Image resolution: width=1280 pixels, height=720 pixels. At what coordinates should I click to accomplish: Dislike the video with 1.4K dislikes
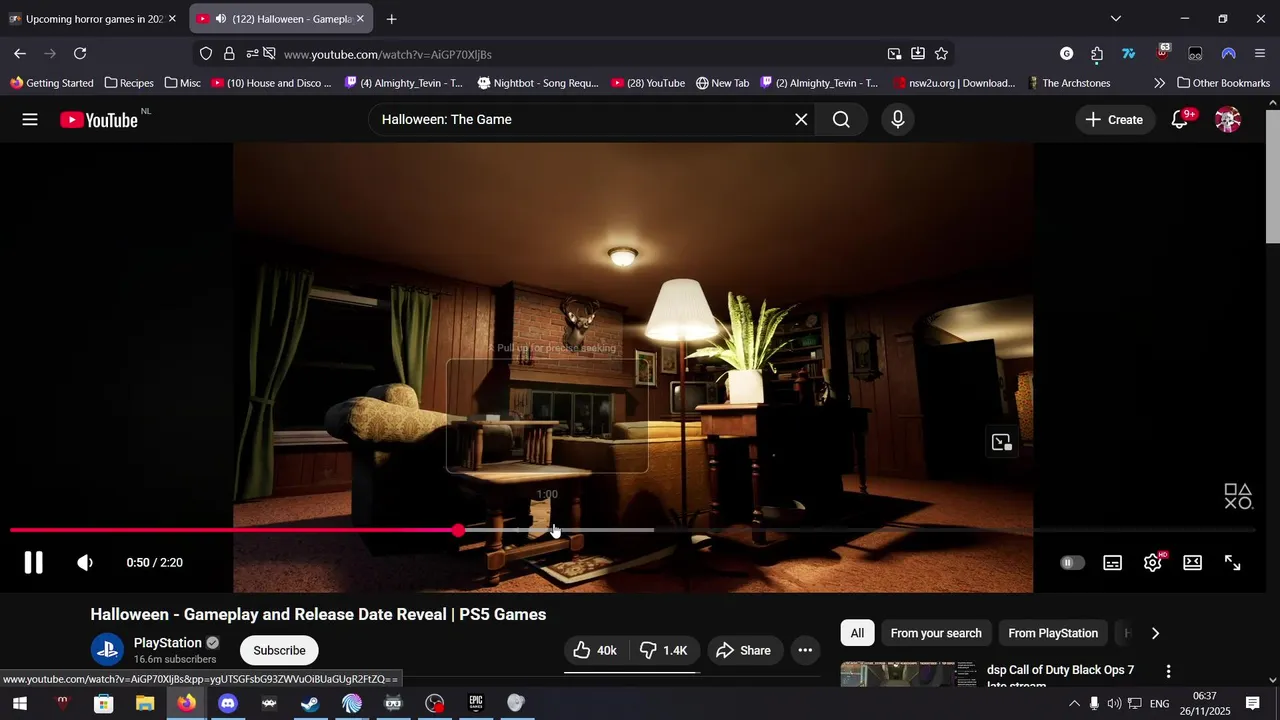pyautogui.click(x=665, y=651)
